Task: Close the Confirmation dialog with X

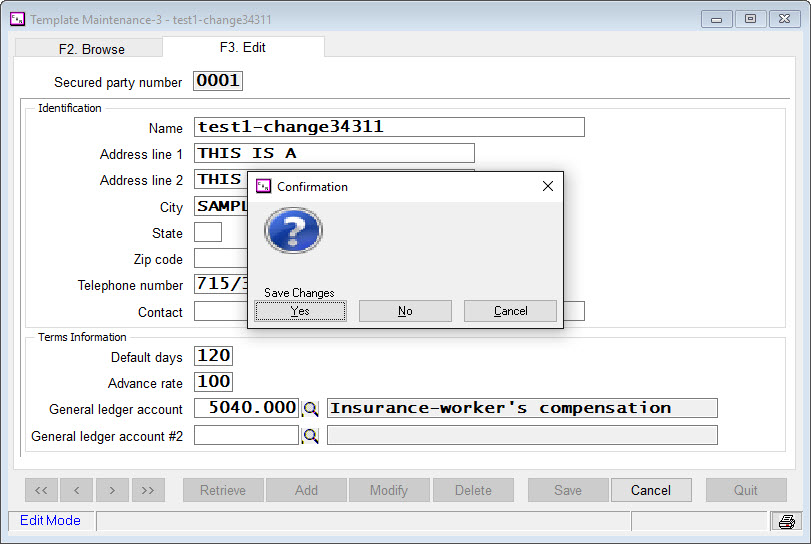Action: (547, 186)
